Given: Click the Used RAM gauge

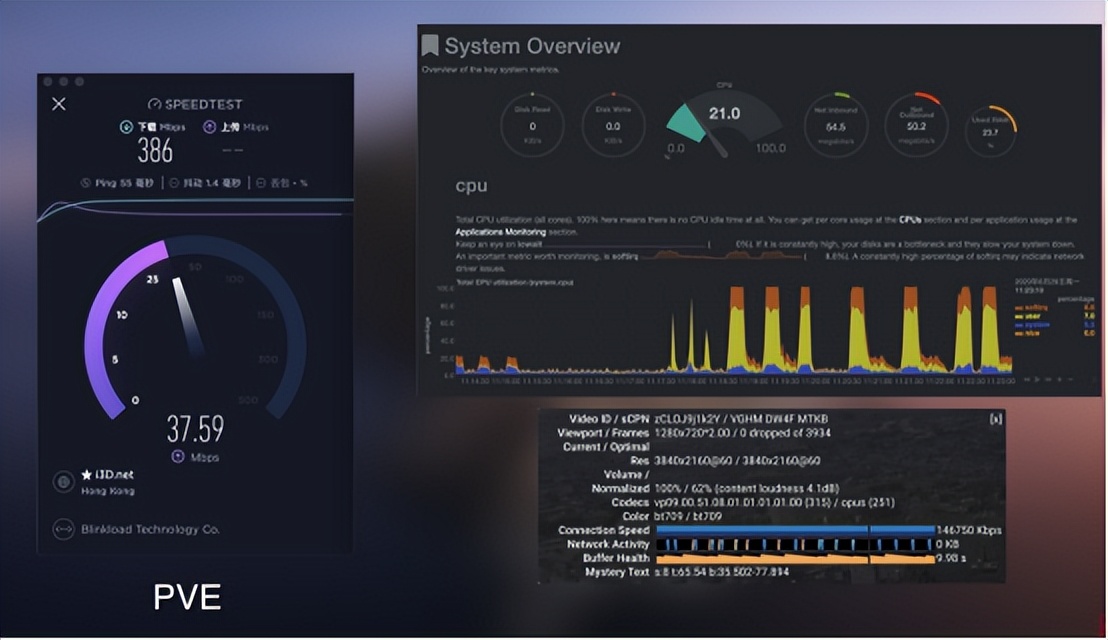Looking at the screenshot, I should click(991, 131).
